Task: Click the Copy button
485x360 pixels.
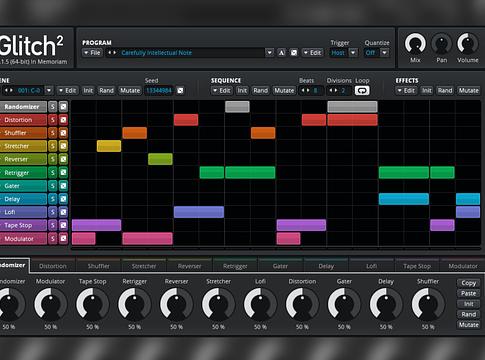Action: (x=468, y=283)
